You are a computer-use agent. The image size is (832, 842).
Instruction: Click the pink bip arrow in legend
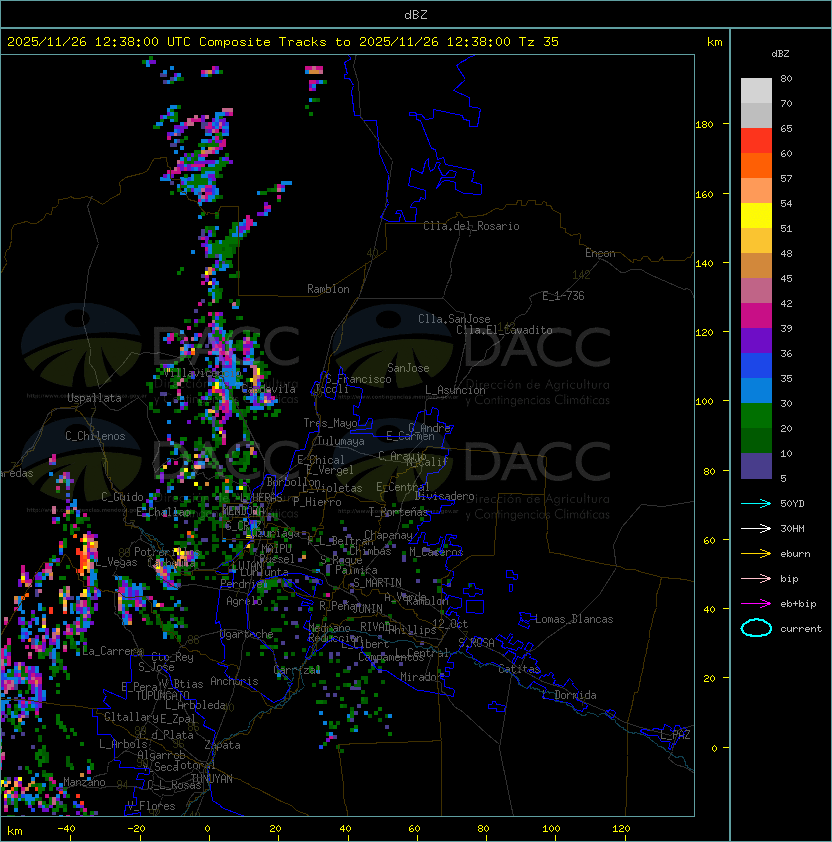pyautogui.click(x=756, y=578)
